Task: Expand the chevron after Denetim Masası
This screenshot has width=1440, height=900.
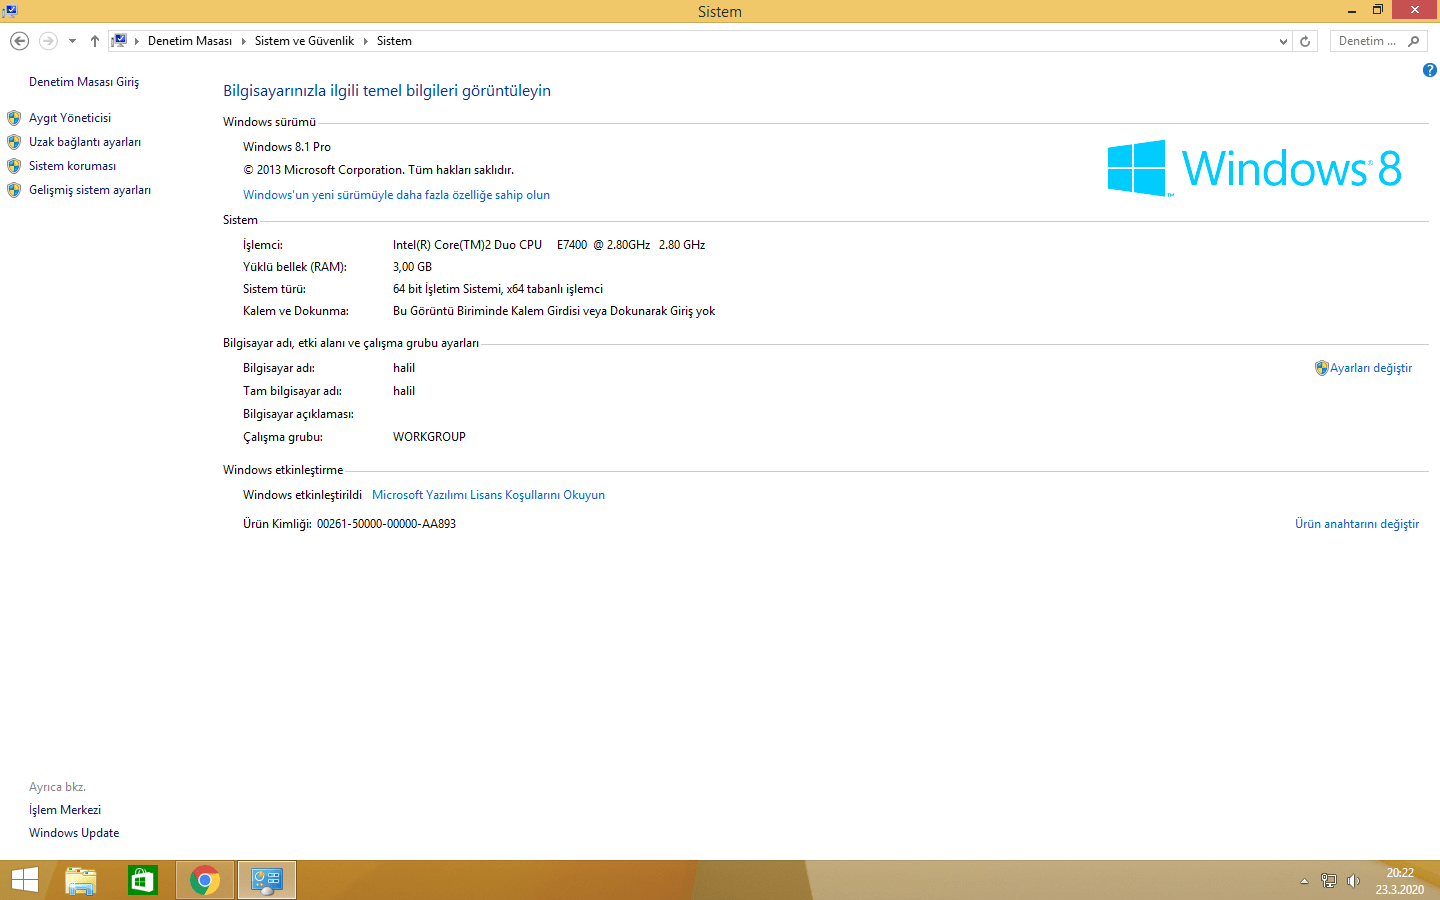Action: pos(243,41)
